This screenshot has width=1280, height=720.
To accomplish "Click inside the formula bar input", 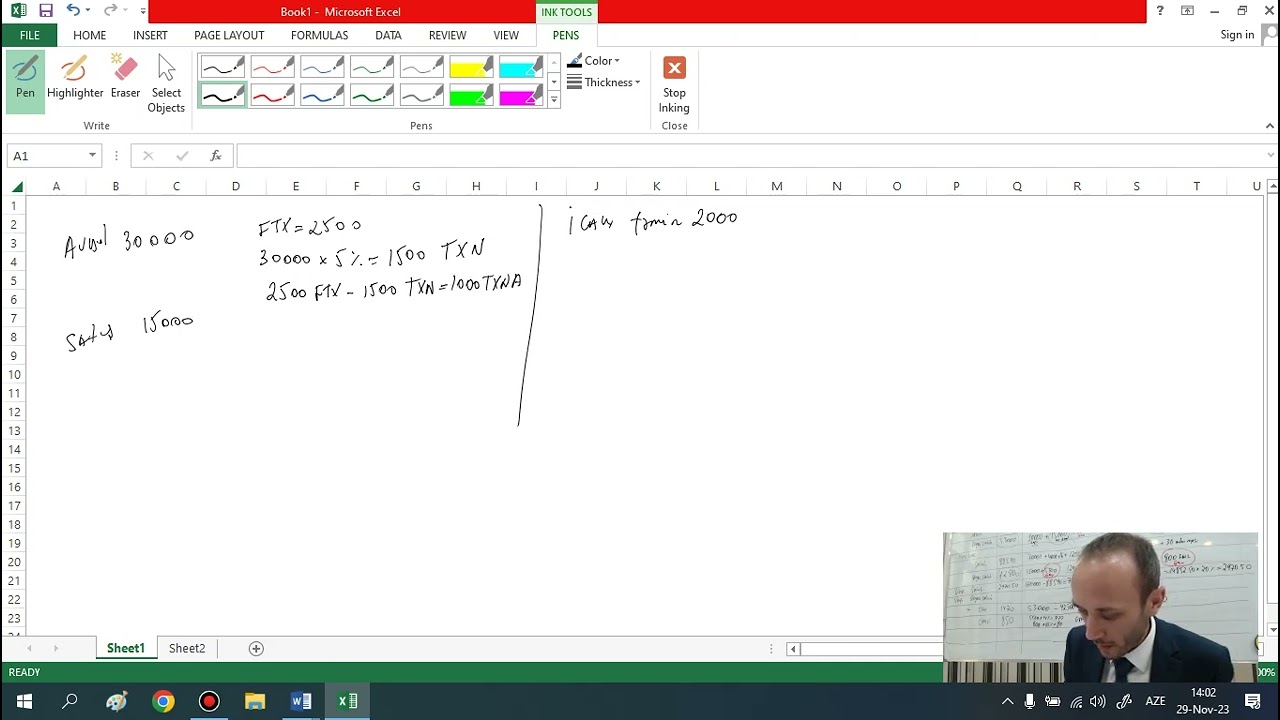I will coord(750,155).
